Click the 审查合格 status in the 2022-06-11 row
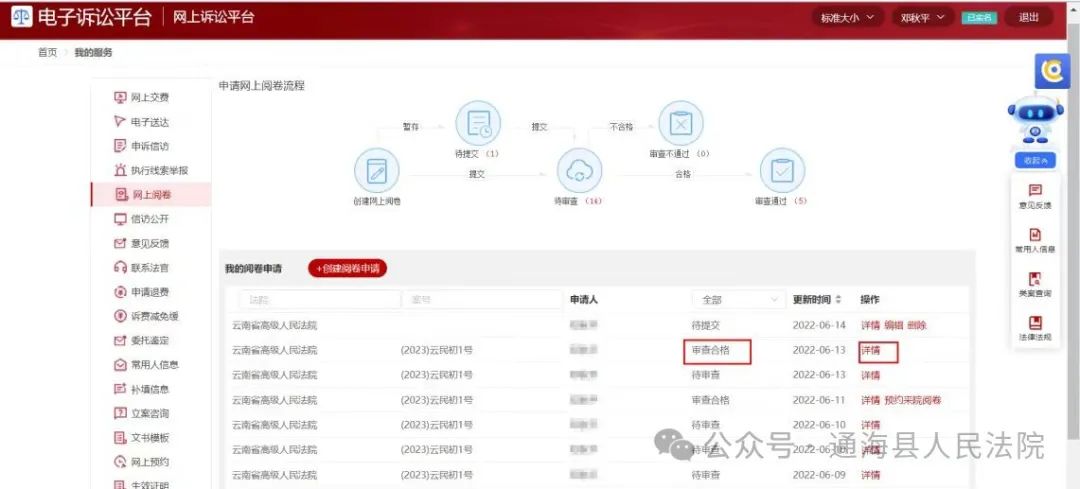 tap(711, 400)
